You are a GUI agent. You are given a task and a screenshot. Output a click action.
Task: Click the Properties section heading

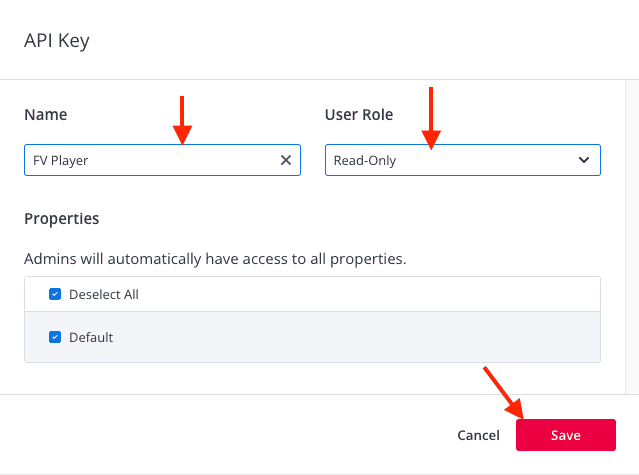coord(62,219)
